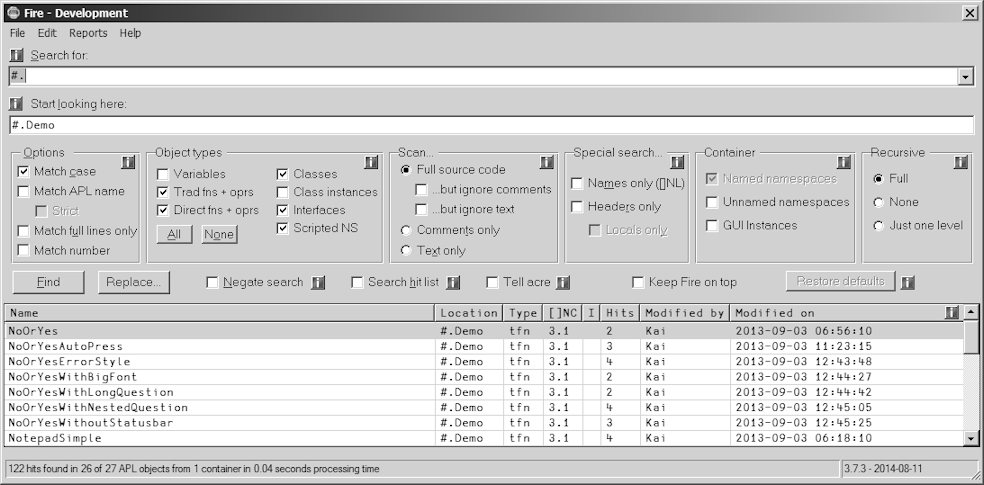Click the None object types button
Screen dimensions: 984x485
click(219, 235)
